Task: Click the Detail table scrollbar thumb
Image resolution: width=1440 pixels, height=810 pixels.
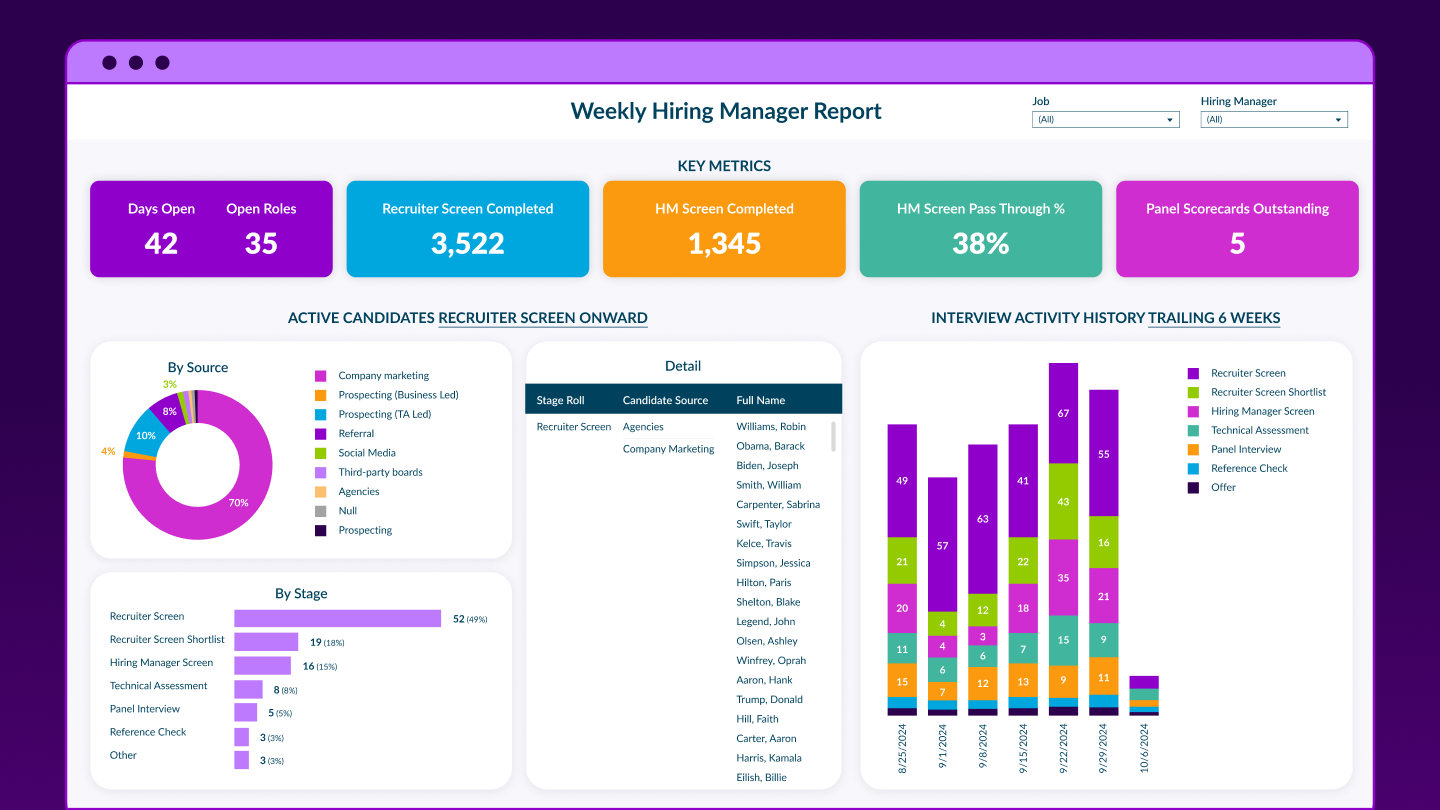Action: click(x=833, y=436)
